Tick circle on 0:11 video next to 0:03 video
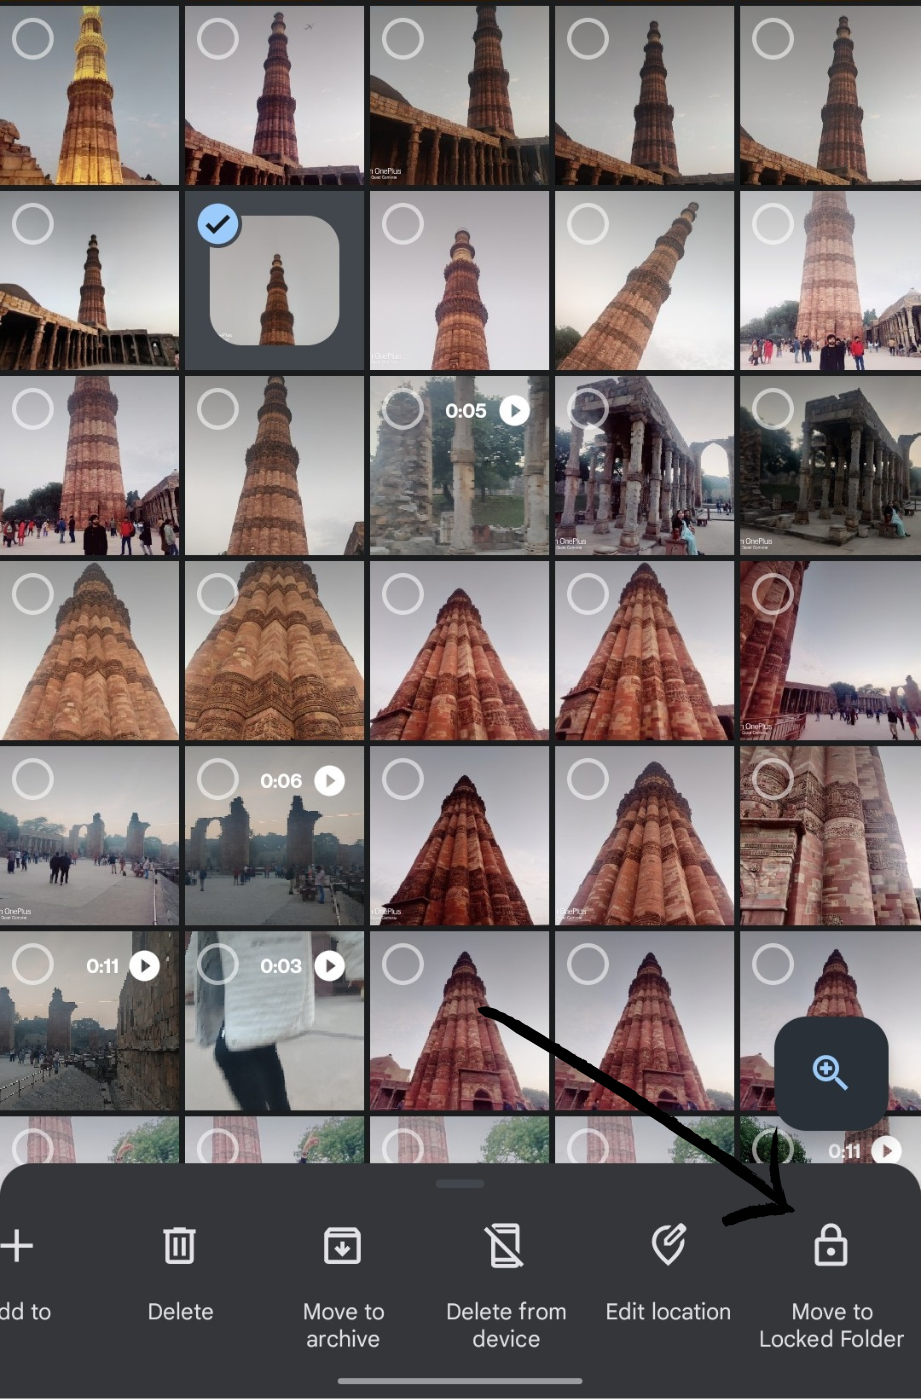The width and height of the screenshot is (921, 1399). pos(33,965)
